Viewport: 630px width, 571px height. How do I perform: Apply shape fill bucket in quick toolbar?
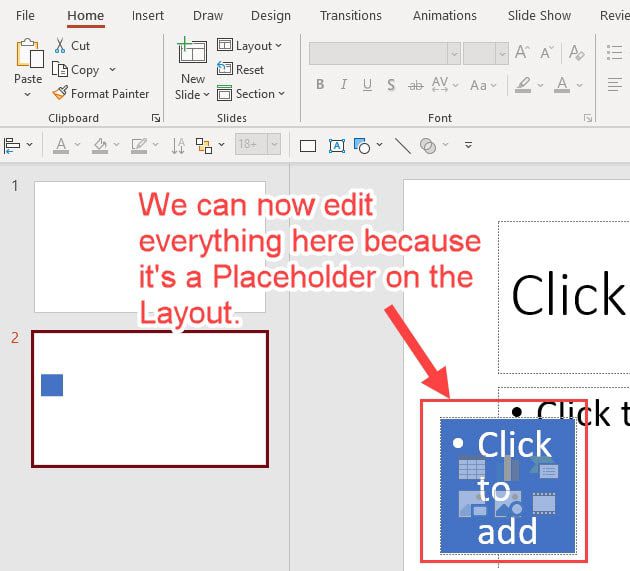100,145
